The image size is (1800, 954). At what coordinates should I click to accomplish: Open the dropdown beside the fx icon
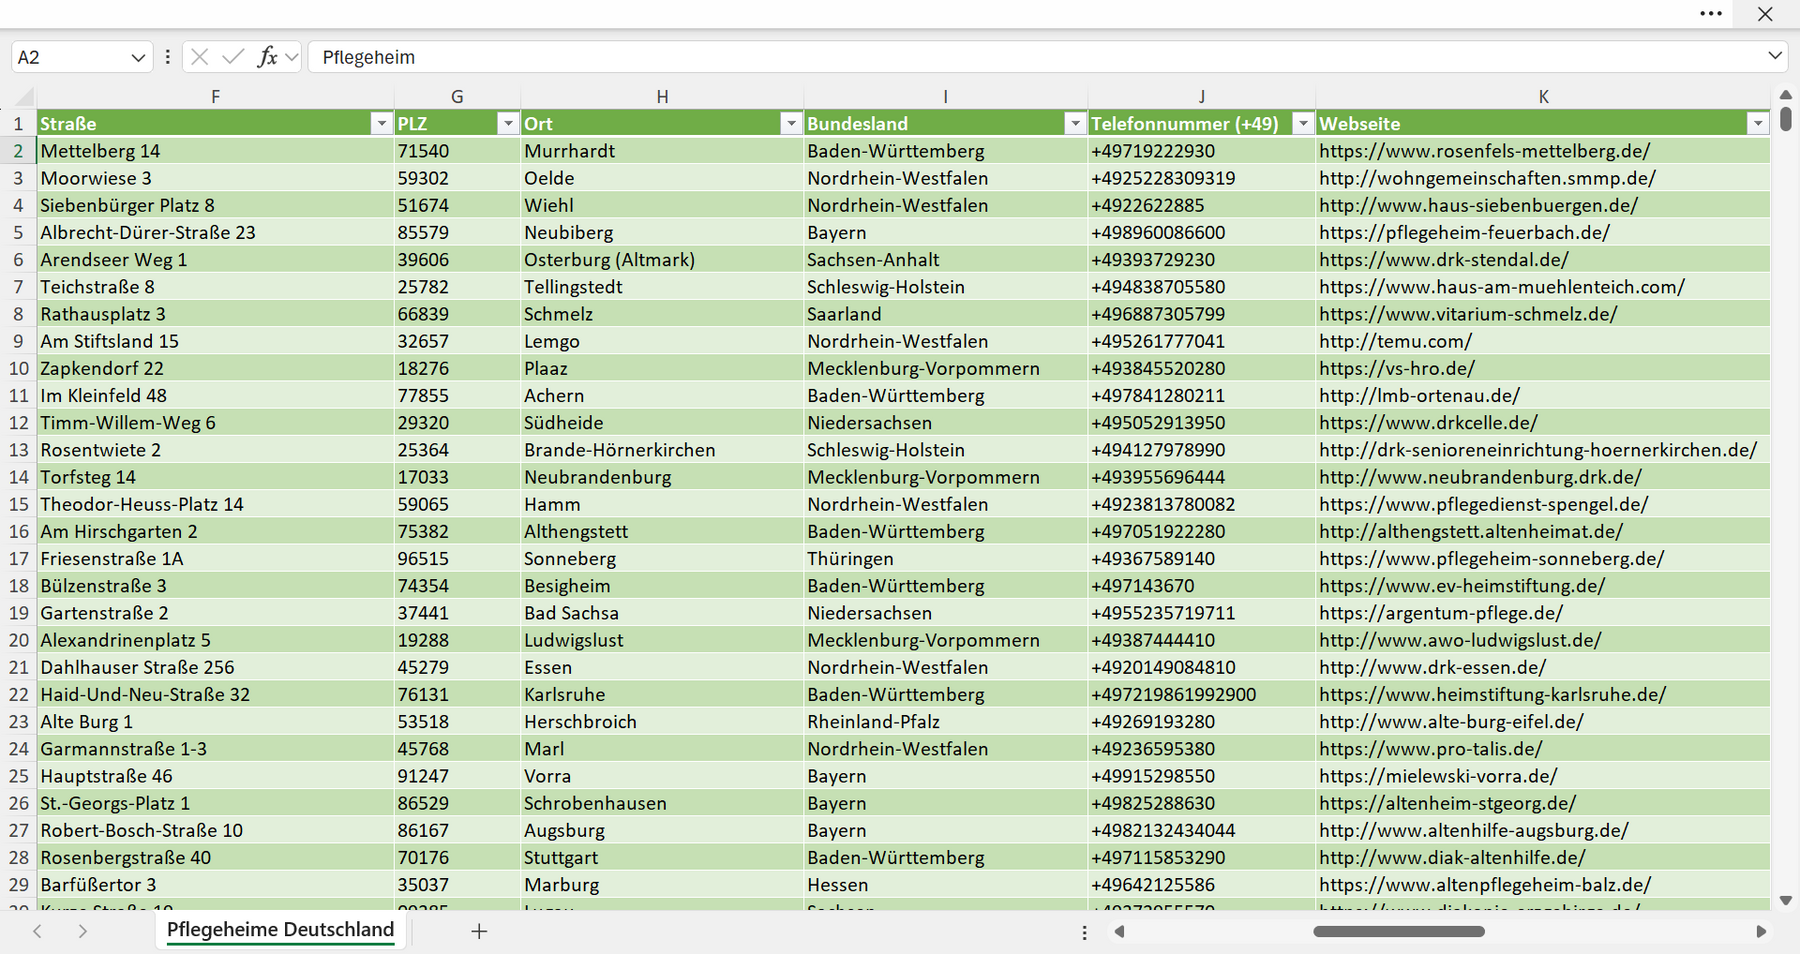pos(291,58)
